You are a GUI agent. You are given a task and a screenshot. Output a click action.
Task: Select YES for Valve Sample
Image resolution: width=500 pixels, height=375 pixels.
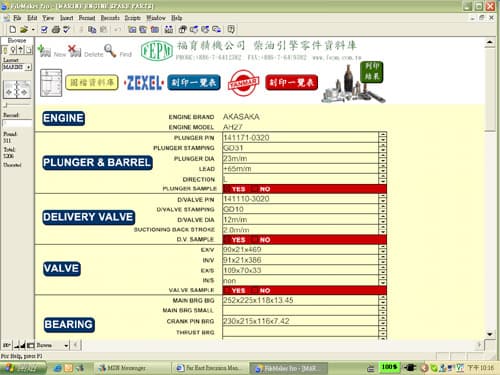238,290
